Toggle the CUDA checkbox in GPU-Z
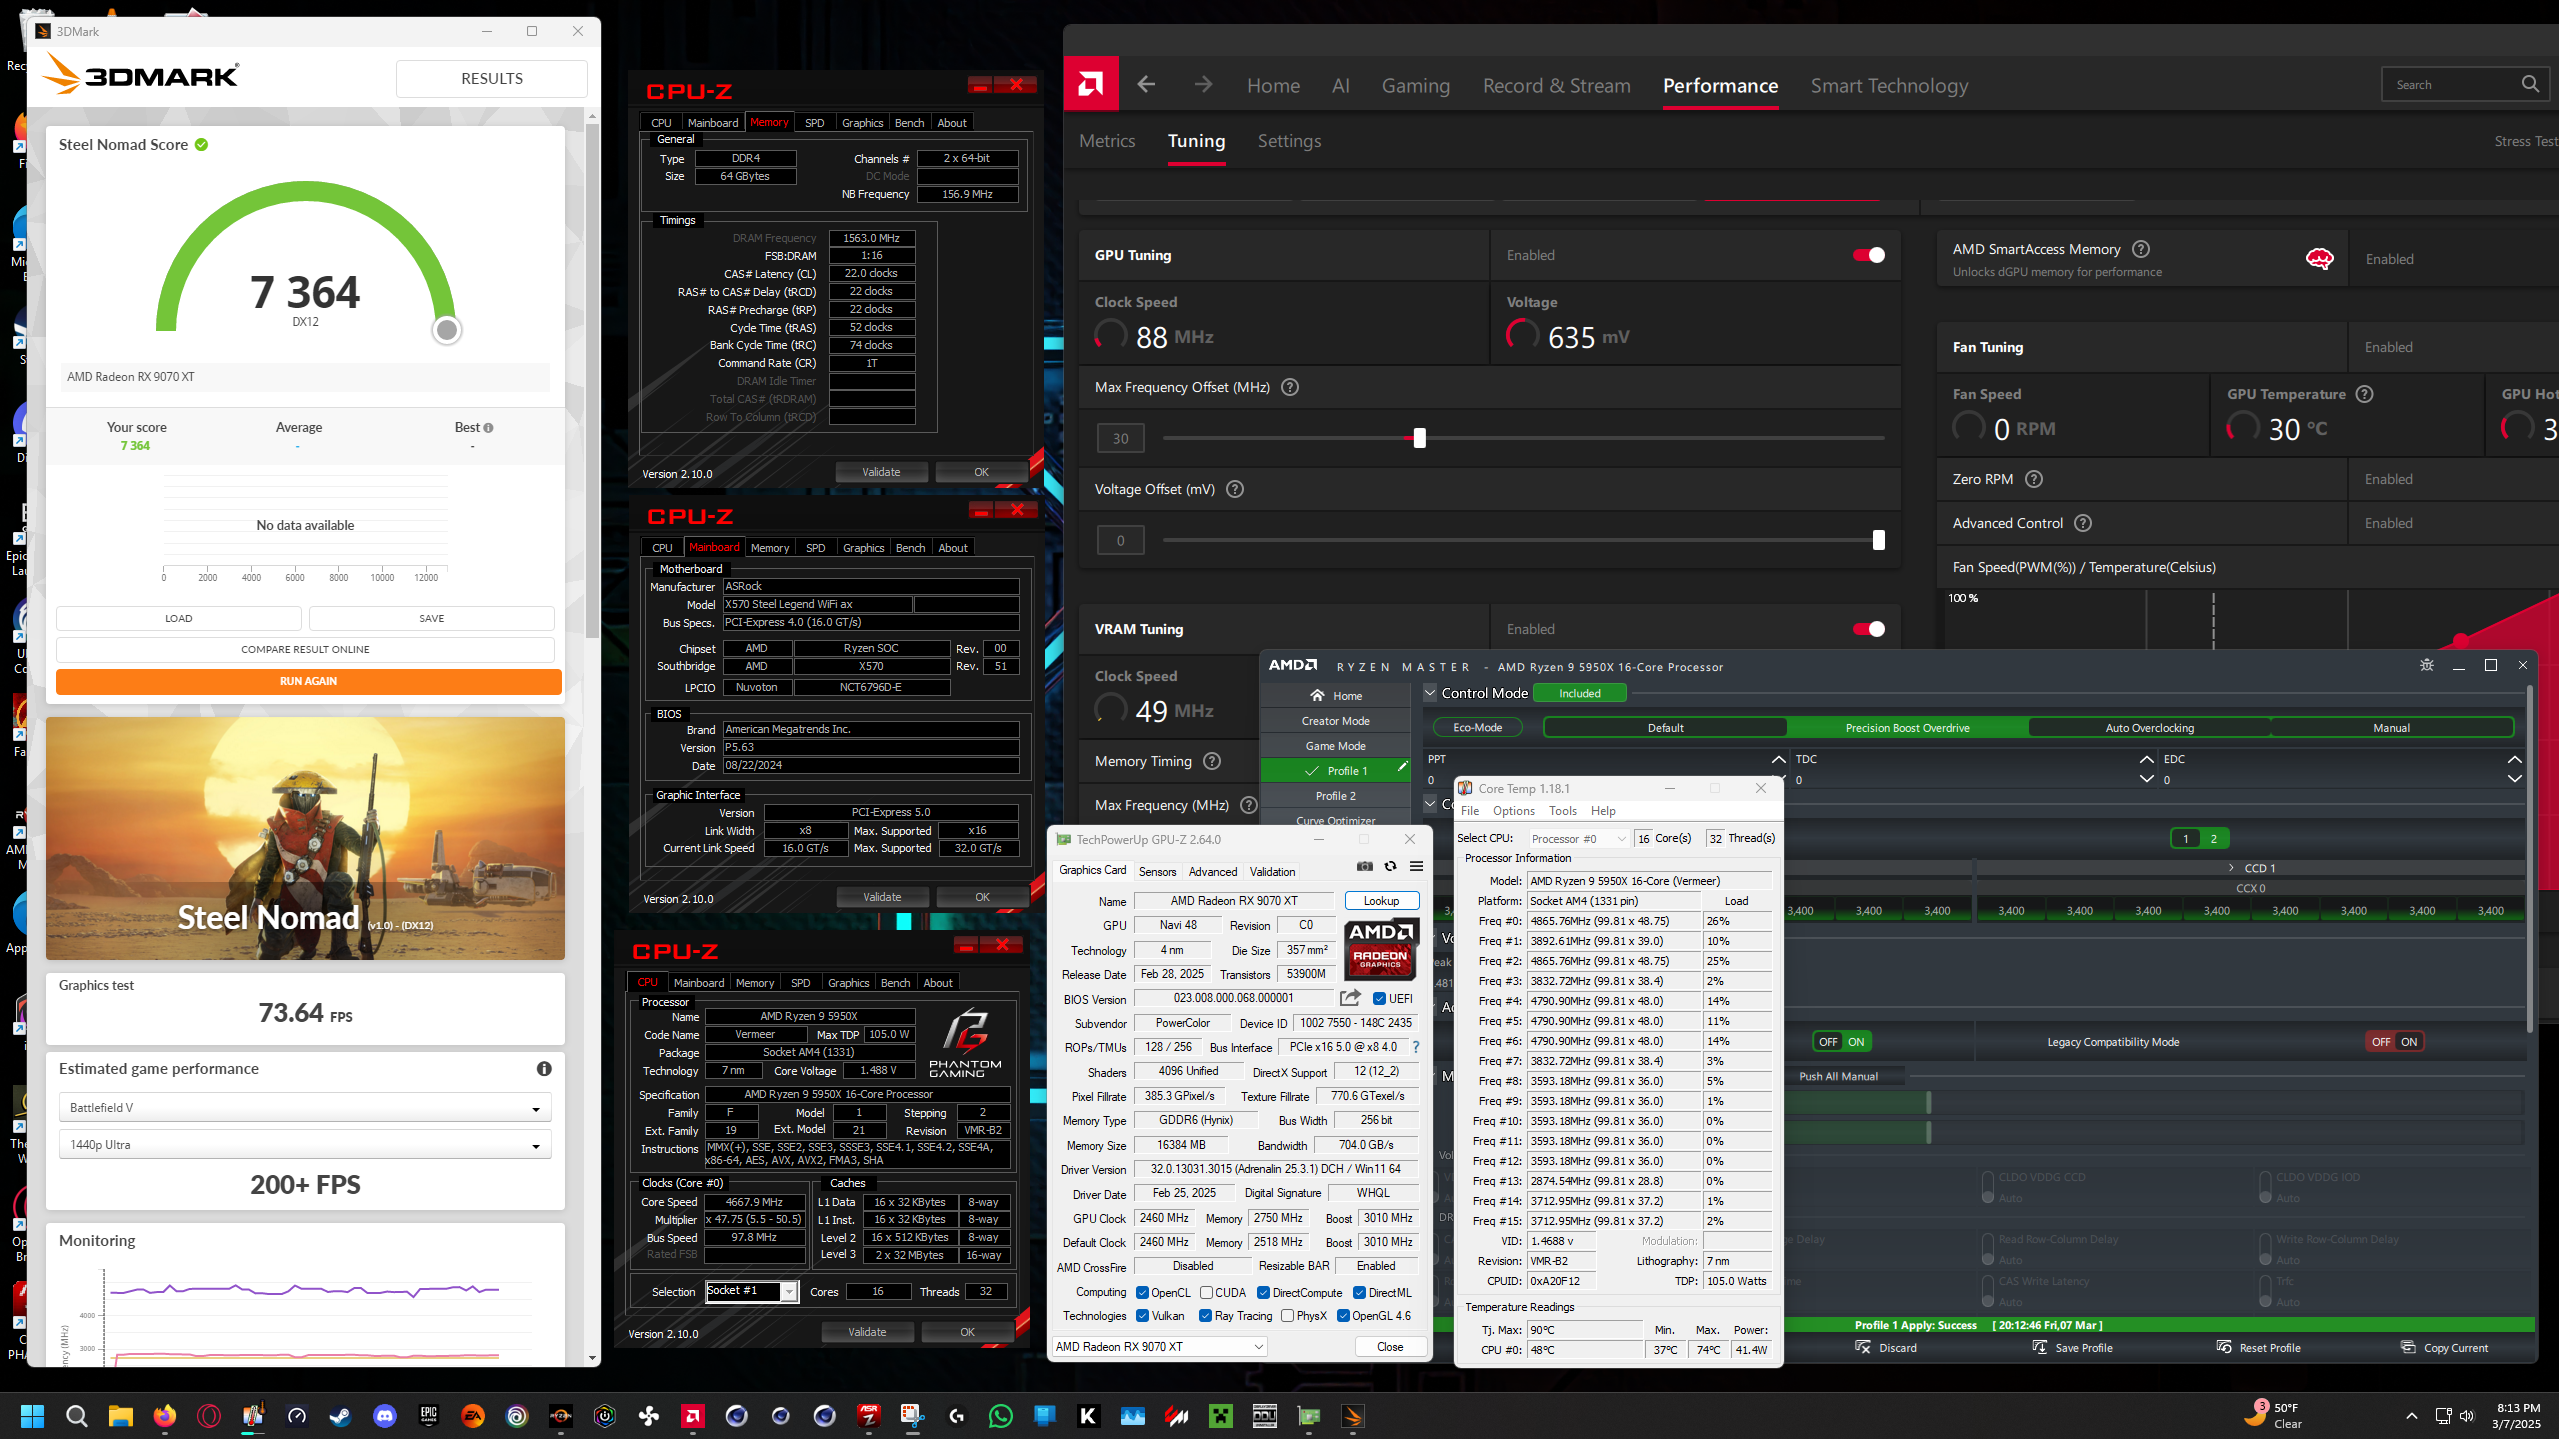 tap(1206, 1292)
